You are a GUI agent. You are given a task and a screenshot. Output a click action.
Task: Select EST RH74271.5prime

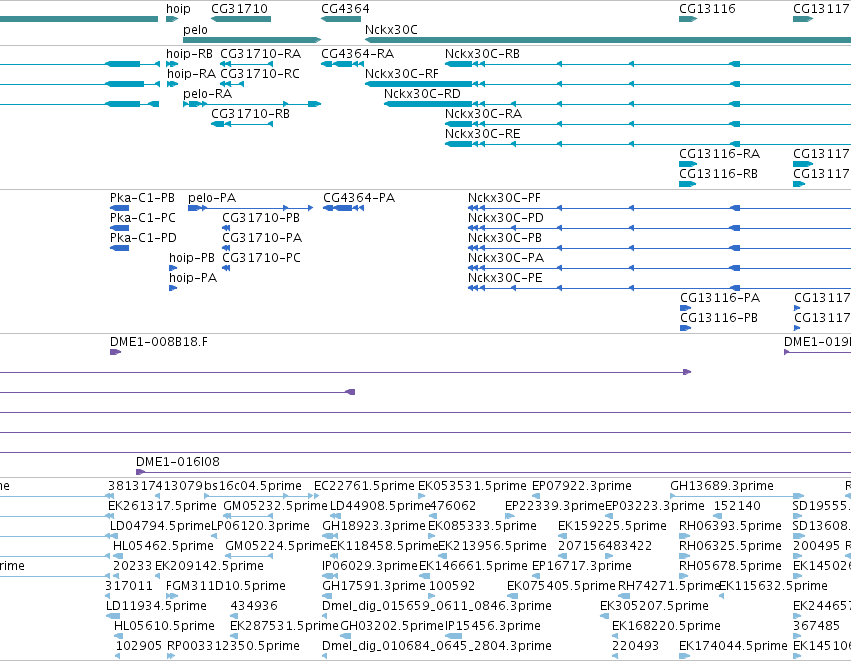669,586
